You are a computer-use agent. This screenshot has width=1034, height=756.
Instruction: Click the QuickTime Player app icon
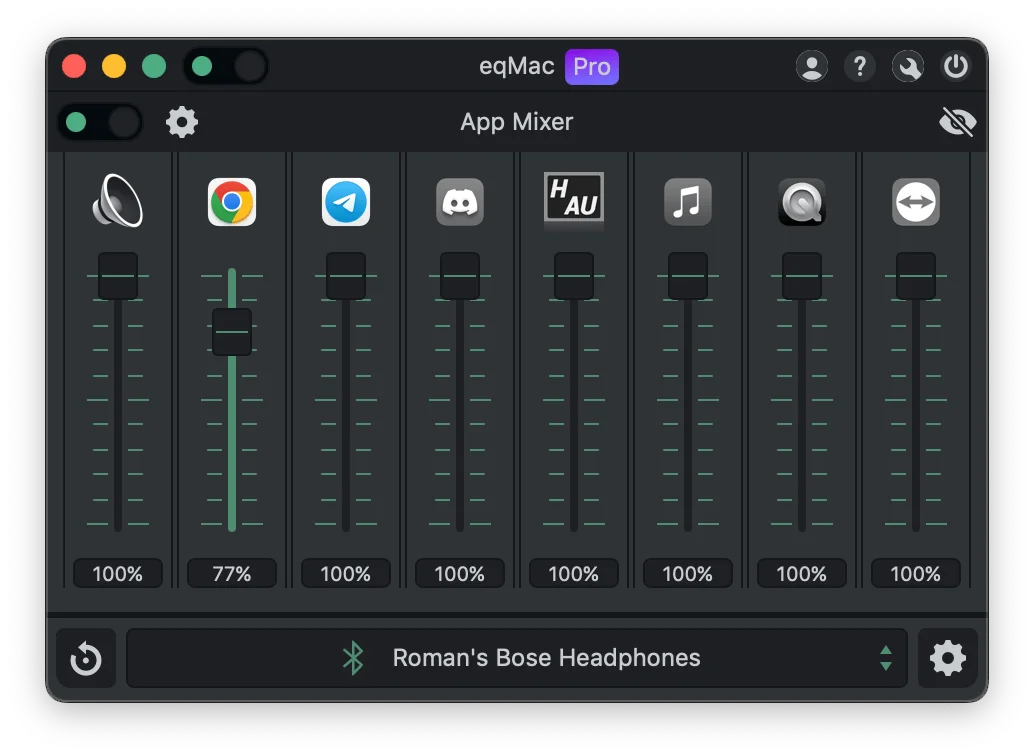pos(802,202)
